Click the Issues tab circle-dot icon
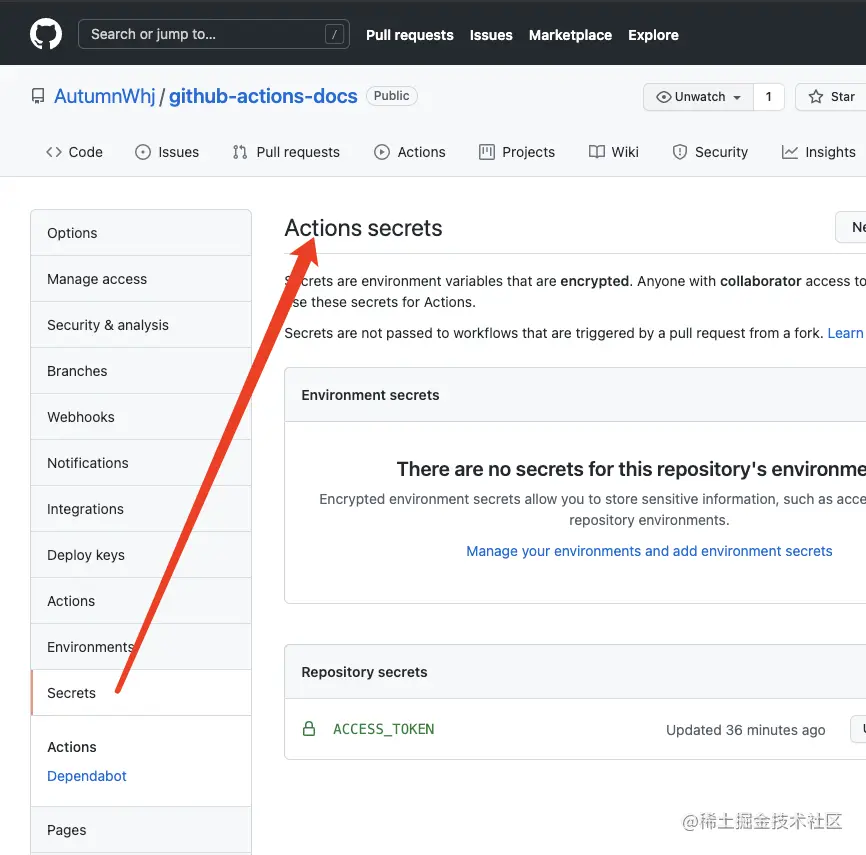 [142, 152]
